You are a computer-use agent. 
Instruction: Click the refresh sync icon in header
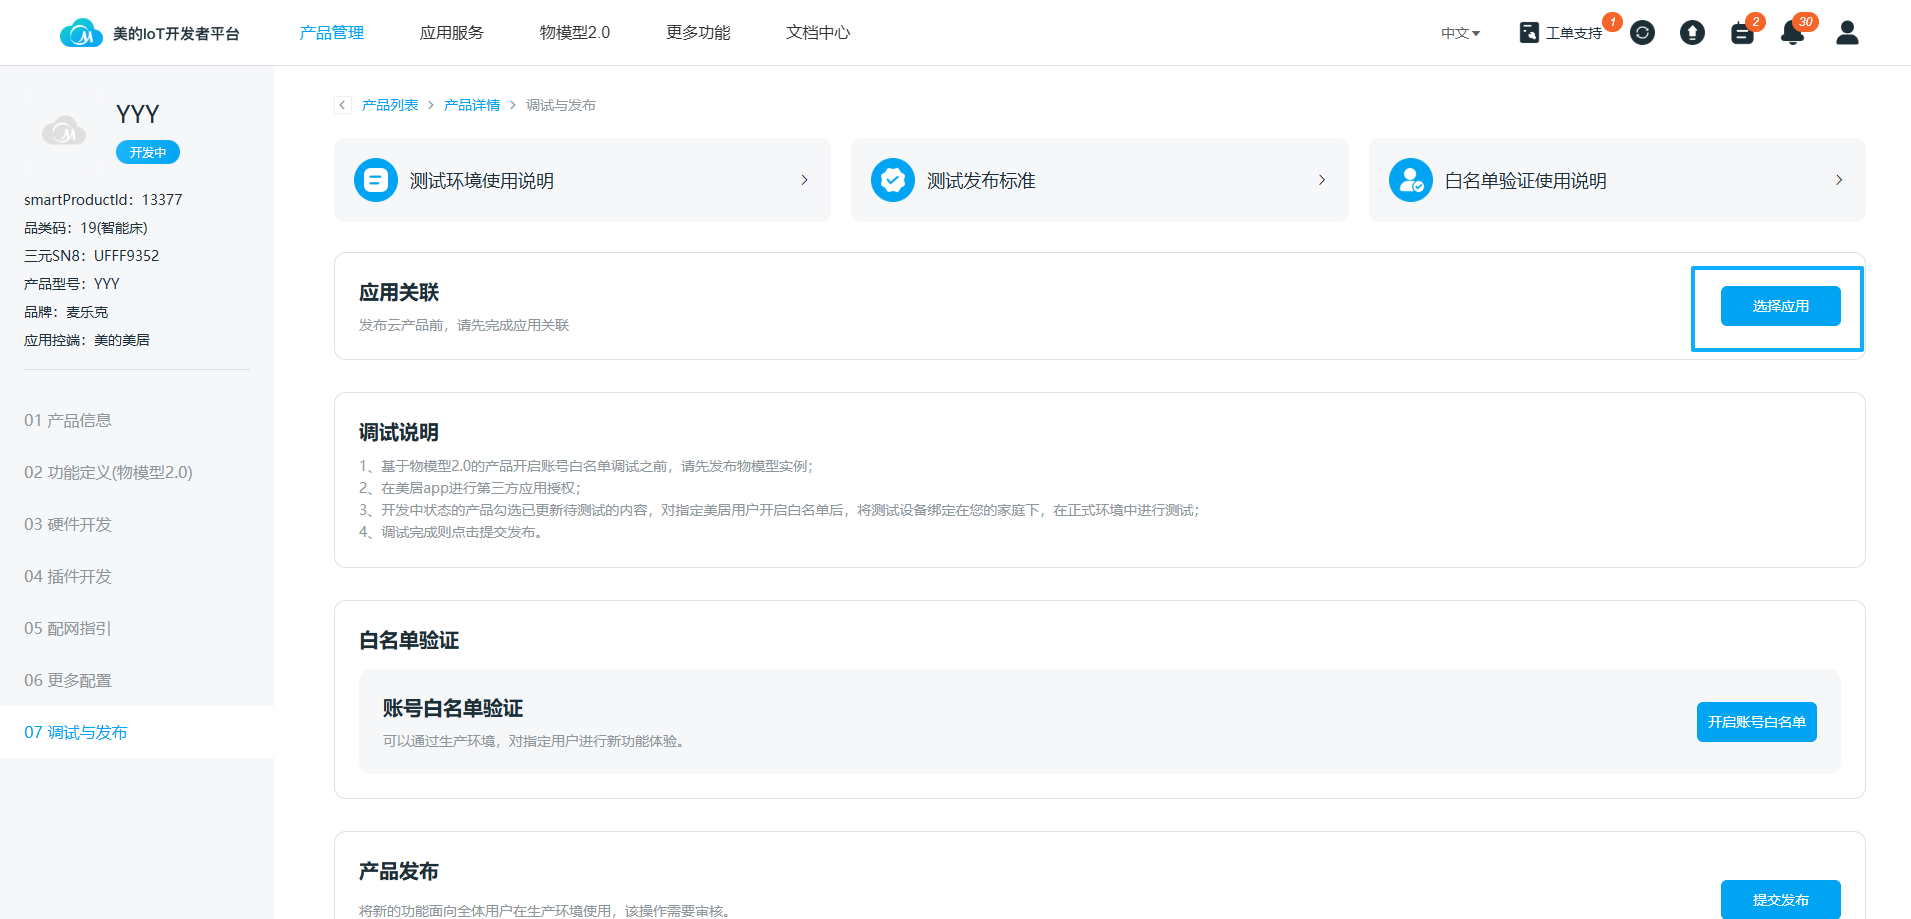point(1642,33)
